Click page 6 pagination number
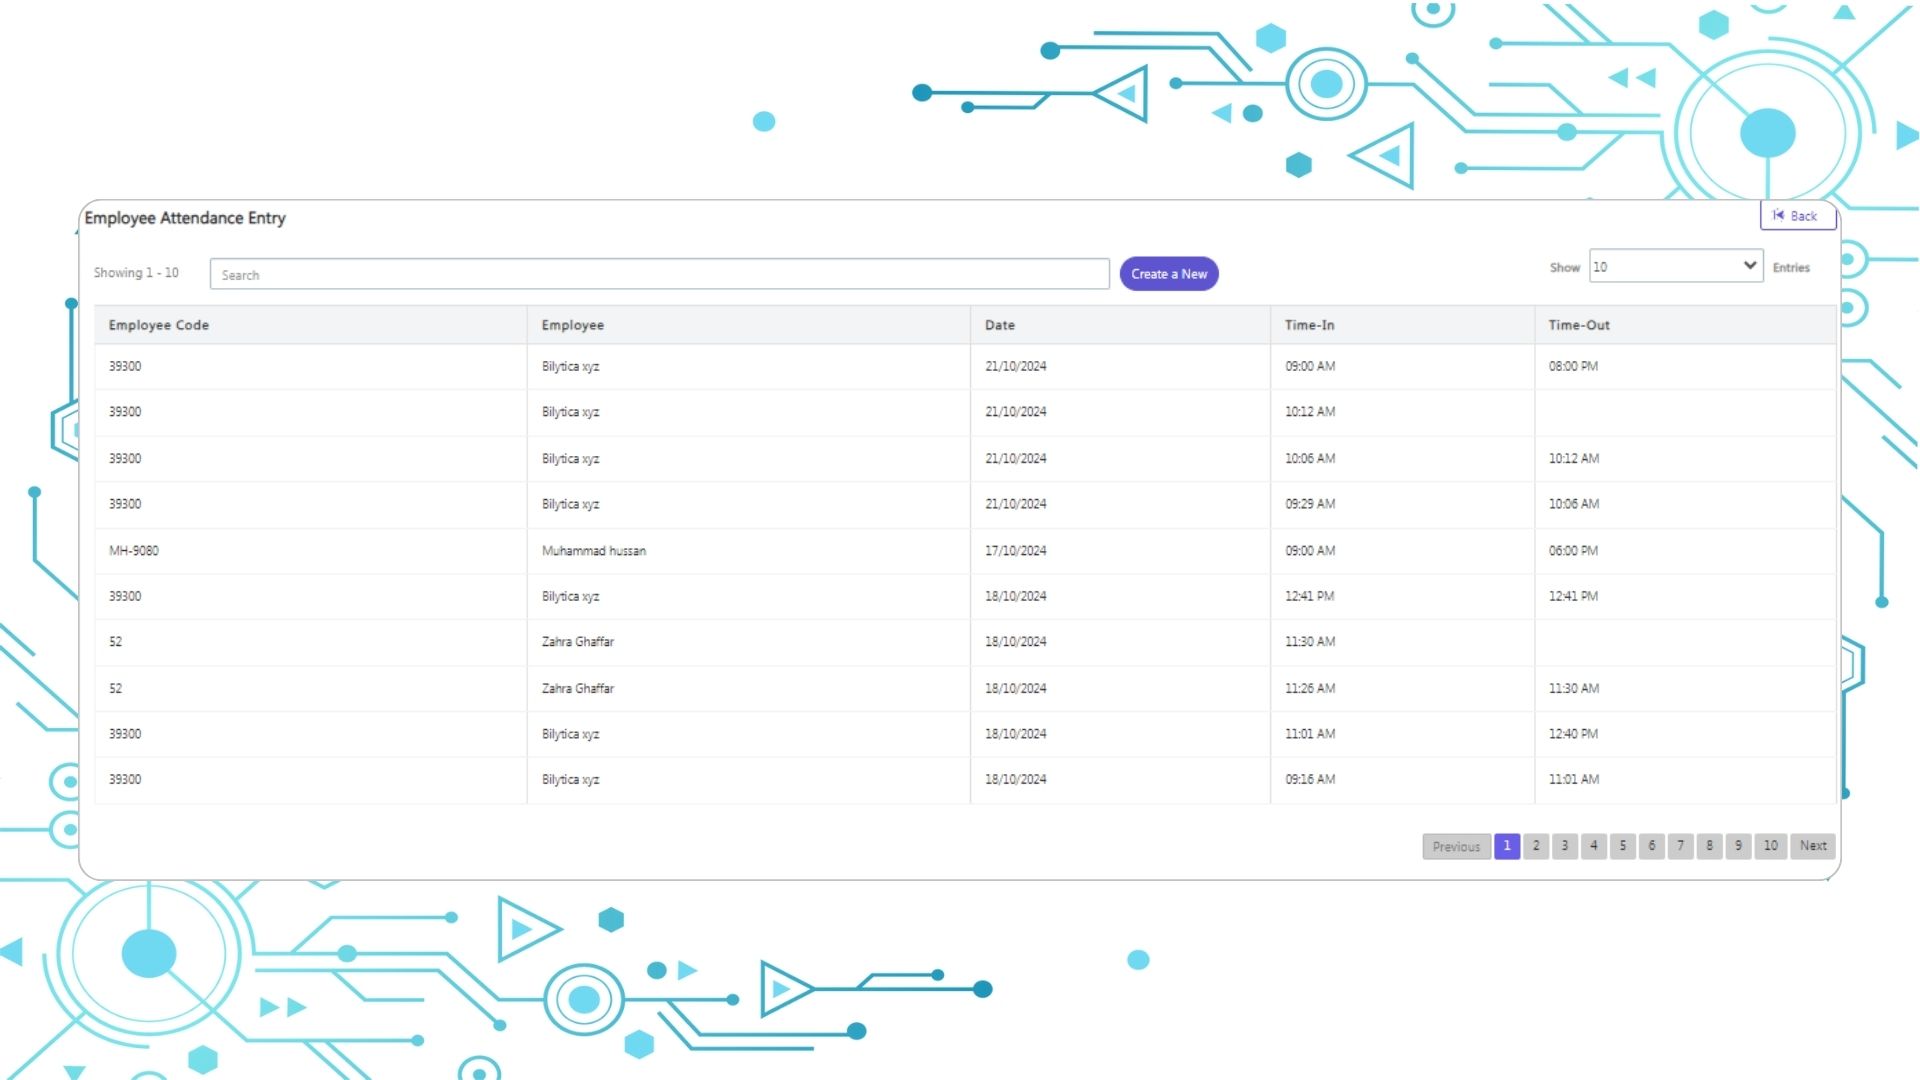Viewport: 1920px width, 1080px height. pos(1652,845)
